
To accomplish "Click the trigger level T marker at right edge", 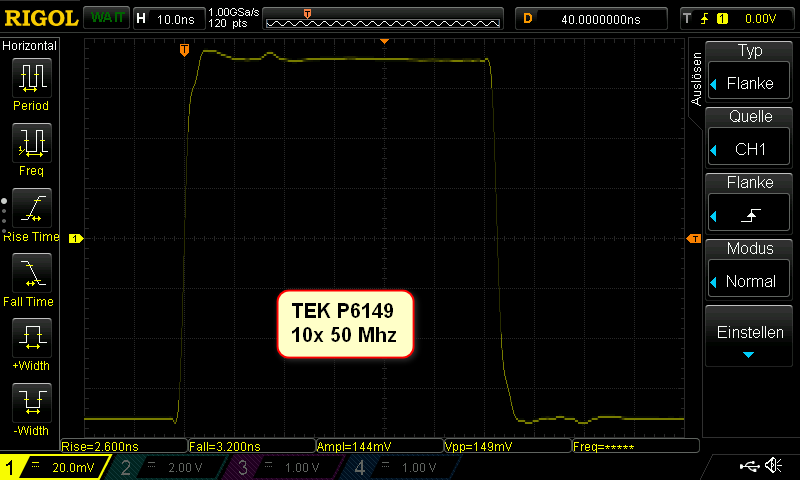I will [x=694, y=238].
